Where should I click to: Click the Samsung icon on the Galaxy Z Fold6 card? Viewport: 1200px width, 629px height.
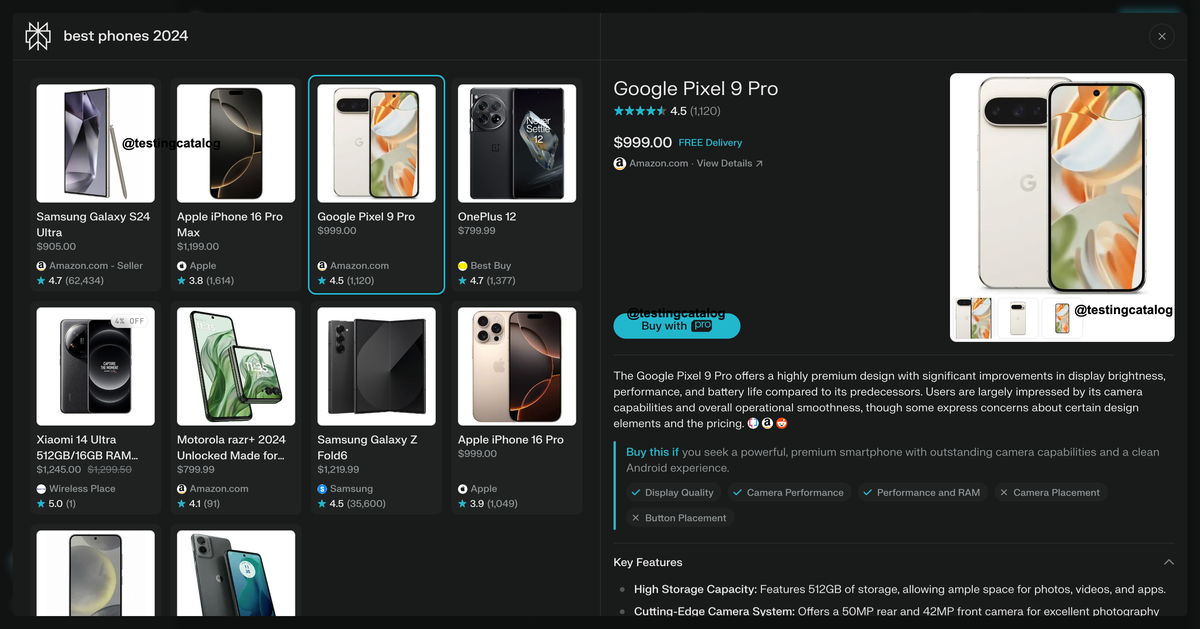(x=321, y=488)
